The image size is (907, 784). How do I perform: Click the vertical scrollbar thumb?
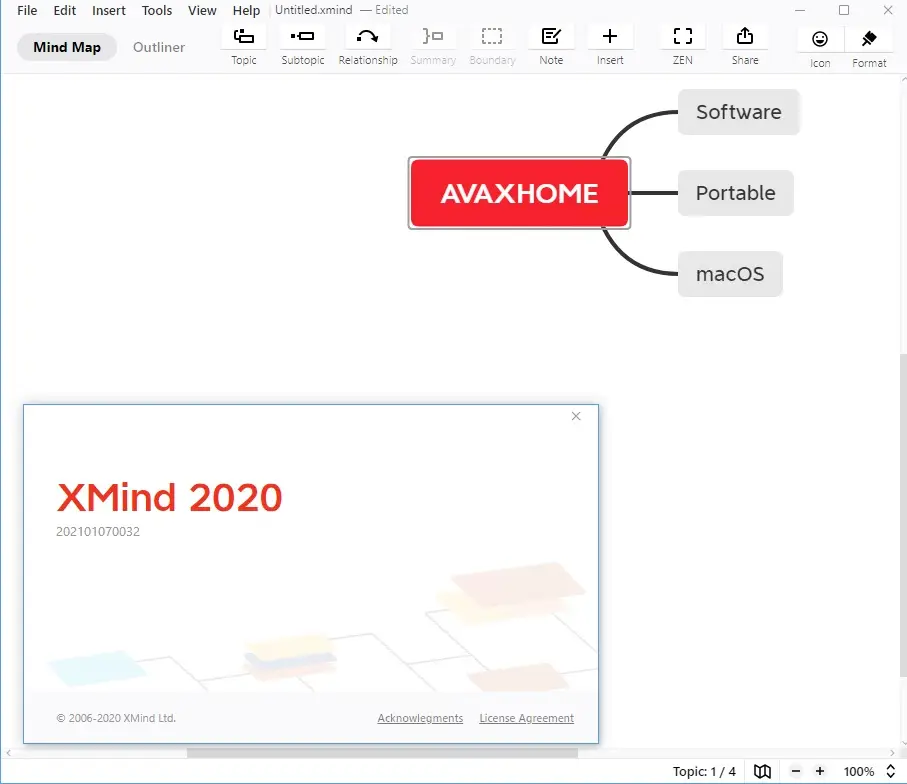coord(903,515)
